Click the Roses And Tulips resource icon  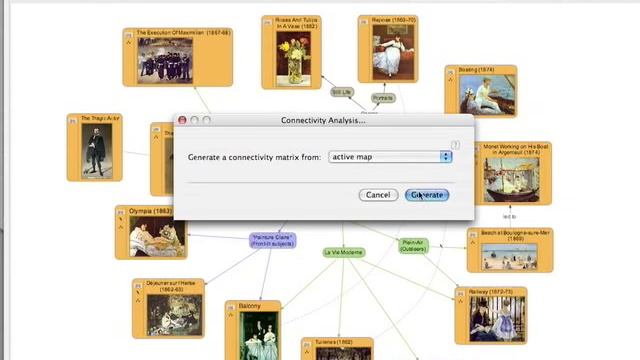[267, 22]
